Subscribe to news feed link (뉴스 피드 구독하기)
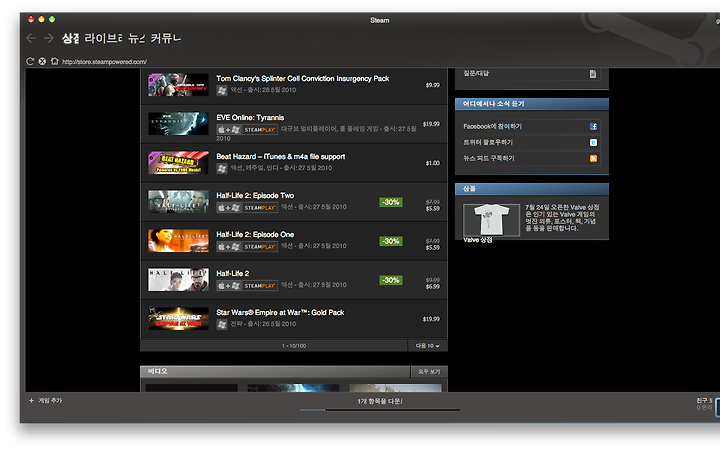Screen dimensions: 720x450 tap(489, 158)
